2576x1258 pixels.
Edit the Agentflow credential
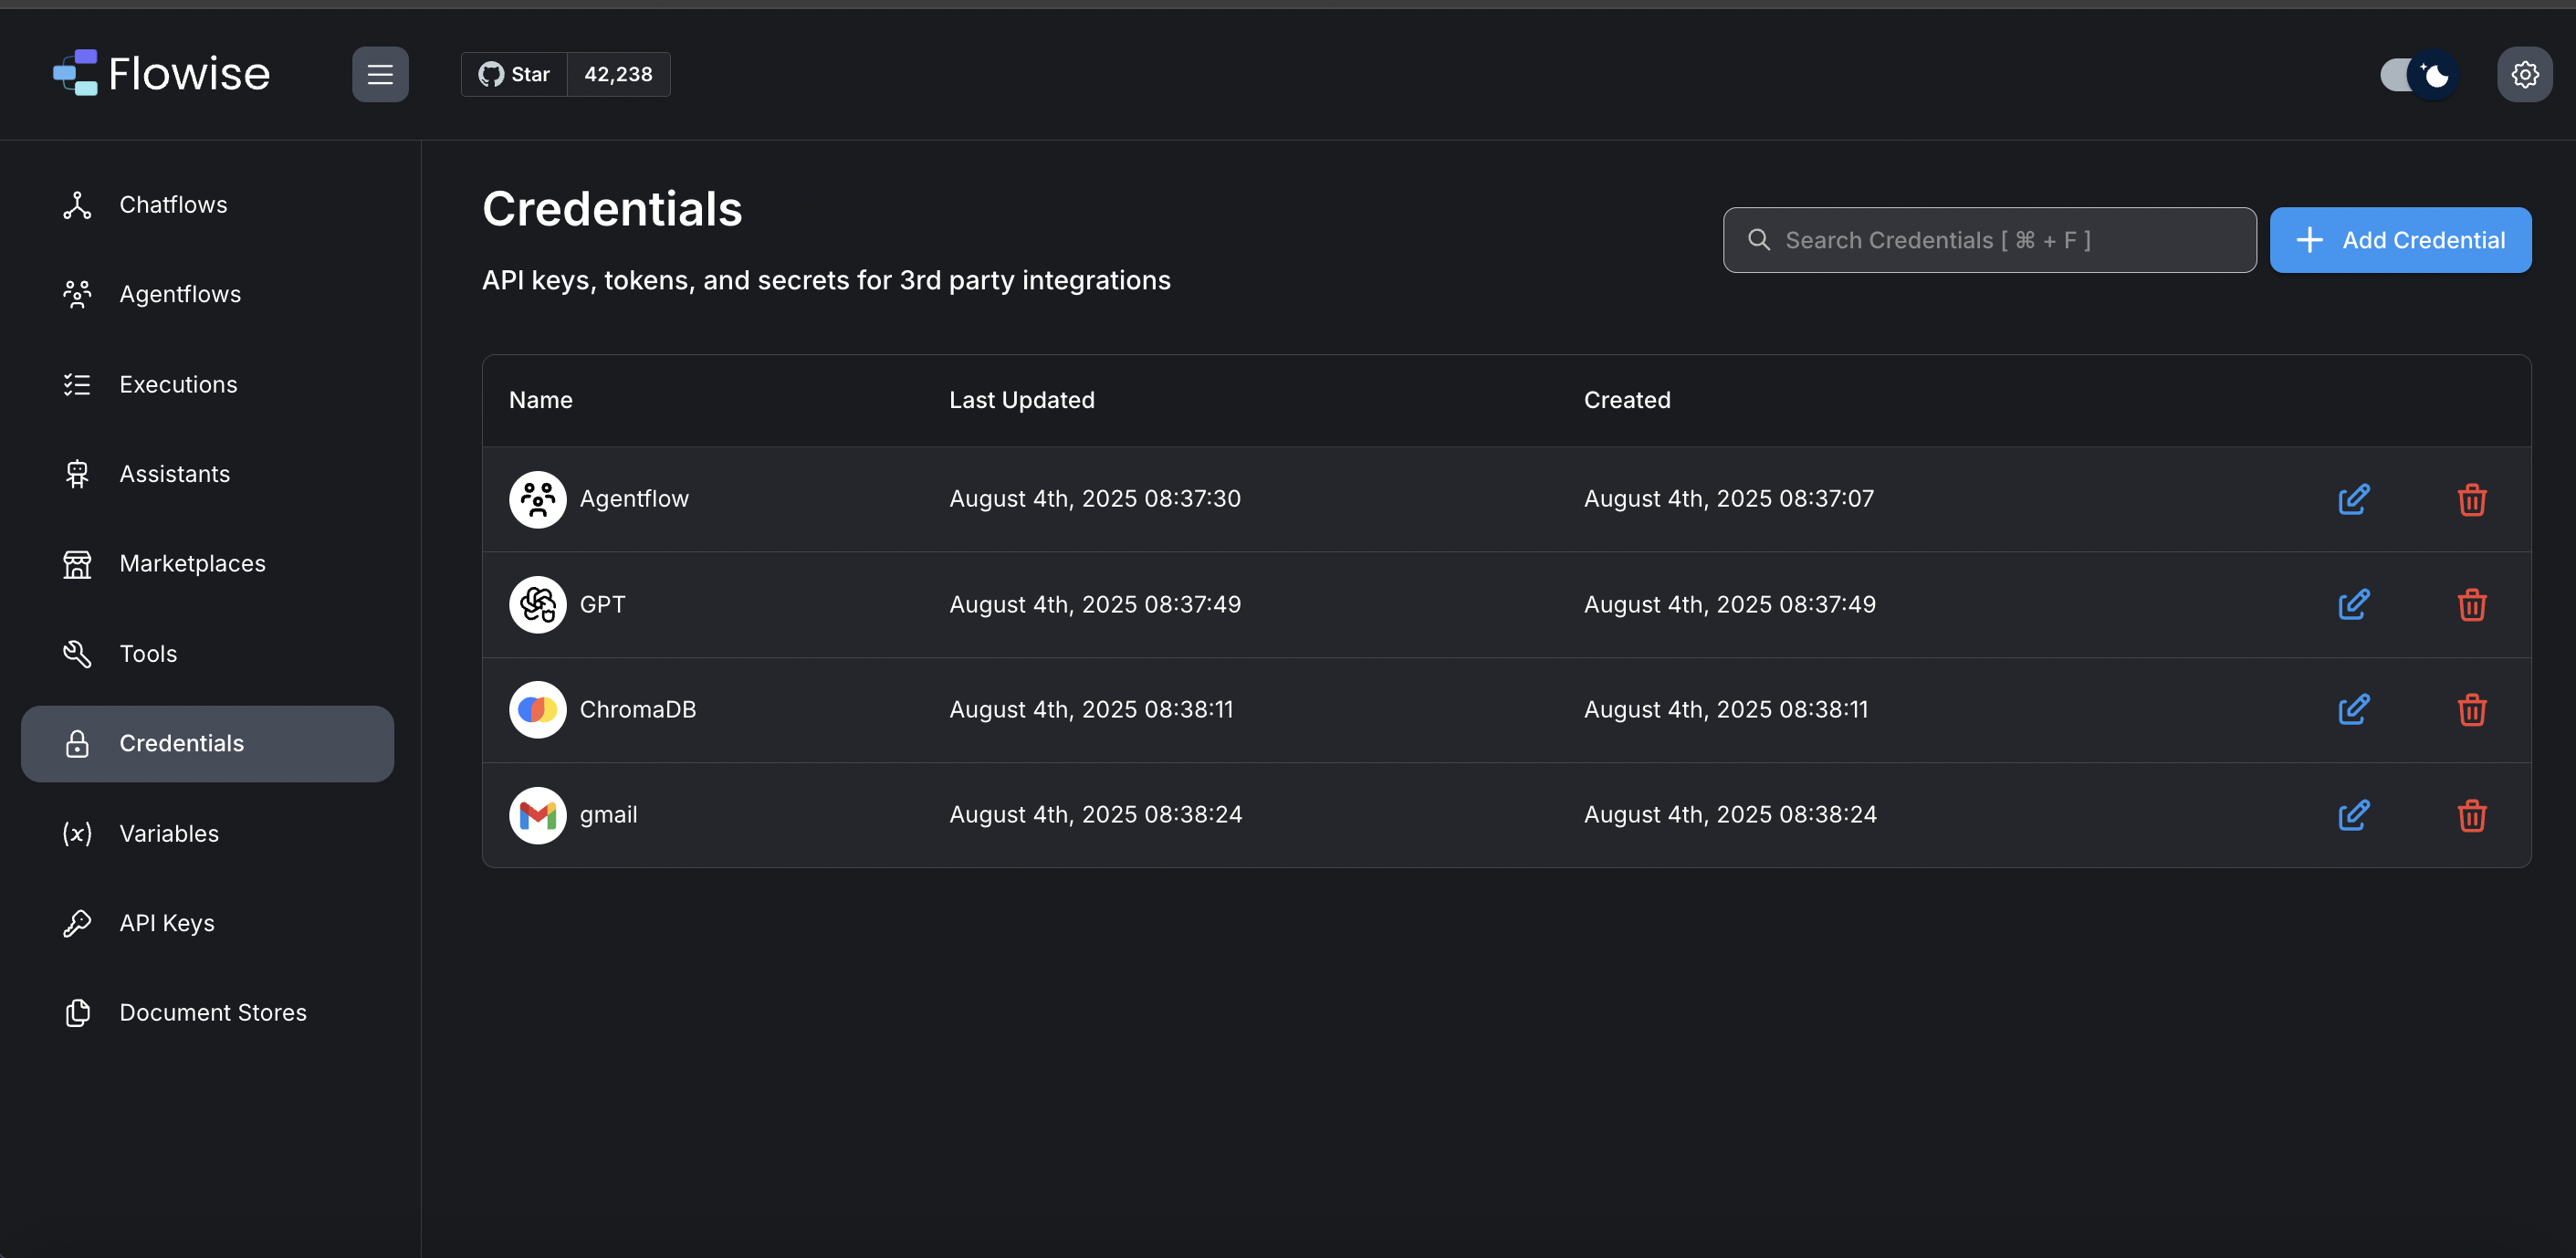(2353, 499)
